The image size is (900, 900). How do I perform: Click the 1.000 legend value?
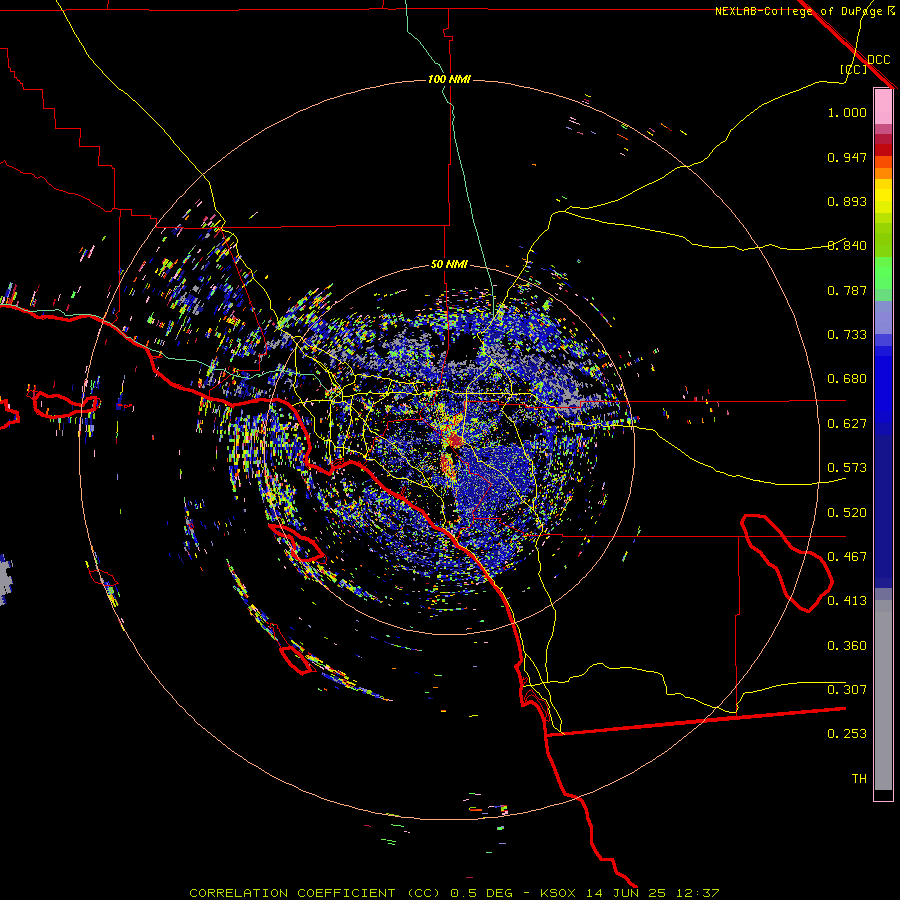pos(847,112)
